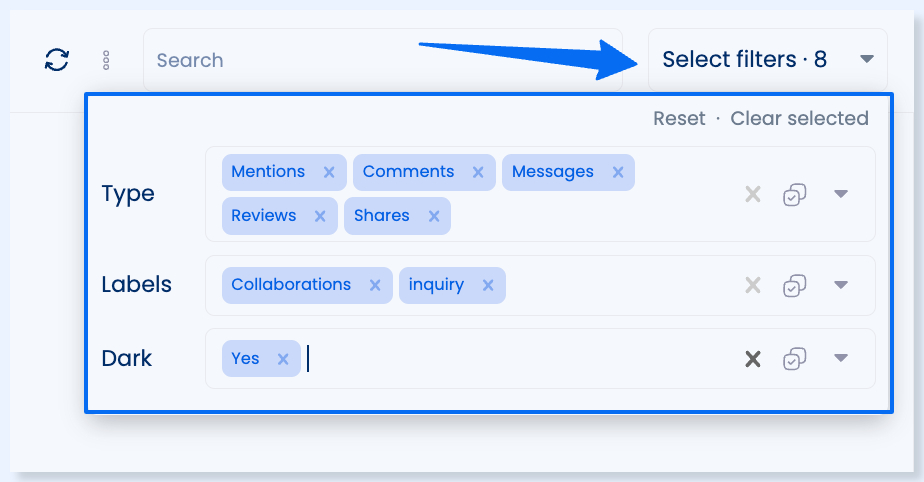The image size is (924, 482).
Task: Clear all values in Type row
Action: (x=753, y=194)
